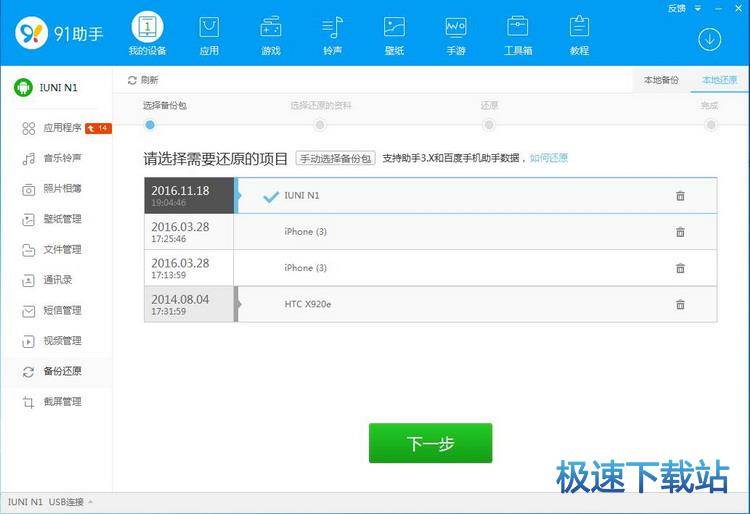Open the 教程 tutorials section

579,36
